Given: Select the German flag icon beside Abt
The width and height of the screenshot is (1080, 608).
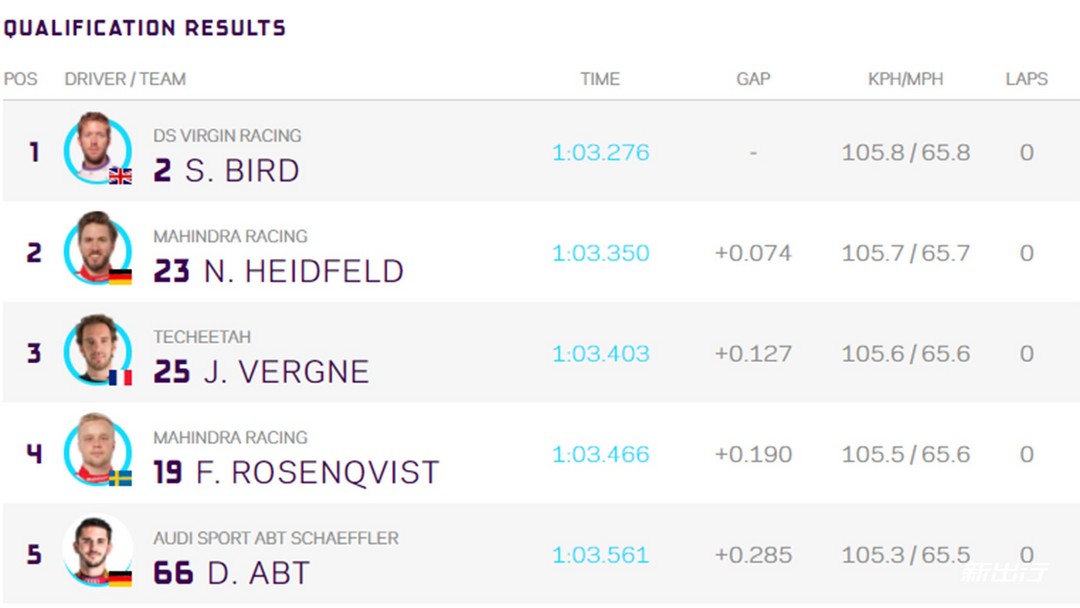Looking at the screenshot, I should [x=120, y=578].
